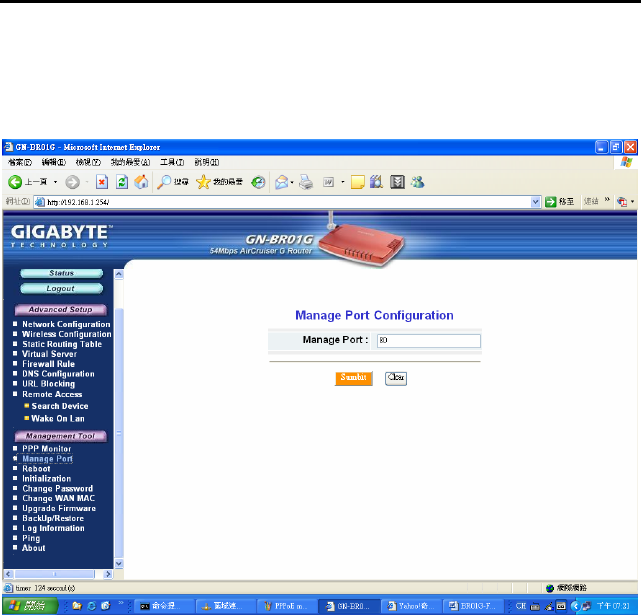Open the History icon in toolbar

258,182
